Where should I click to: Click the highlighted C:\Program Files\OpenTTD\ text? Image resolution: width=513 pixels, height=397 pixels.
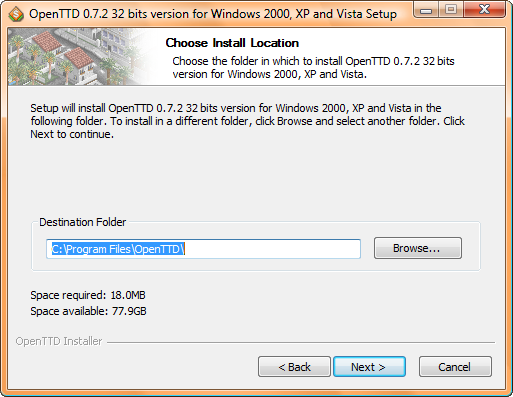tap(118, 249)
